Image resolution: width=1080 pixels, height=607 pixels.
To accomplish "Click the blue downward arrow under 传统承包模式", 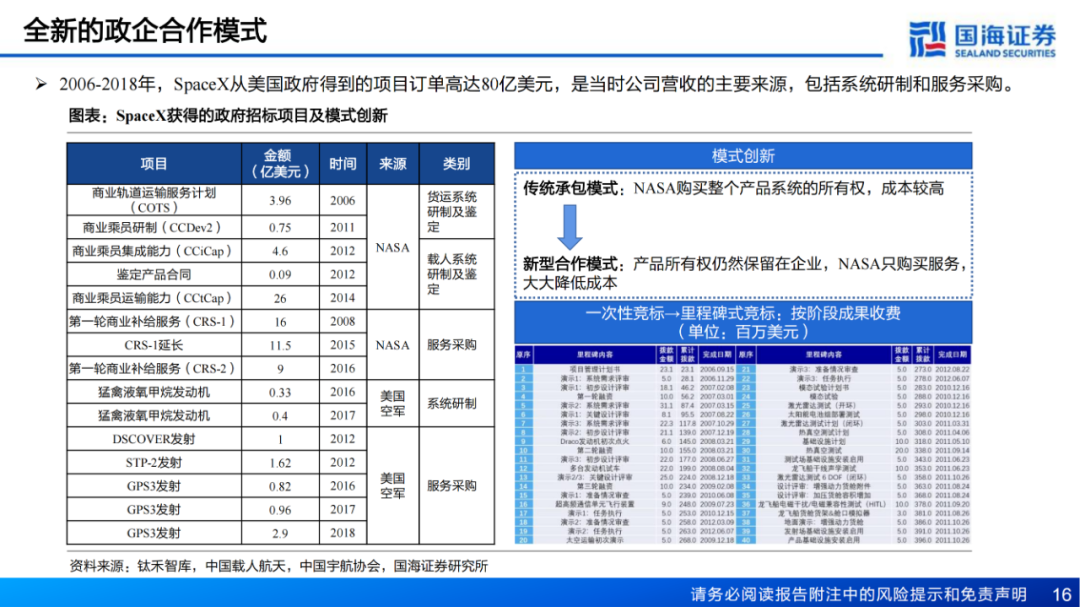I will click(570, 228).
